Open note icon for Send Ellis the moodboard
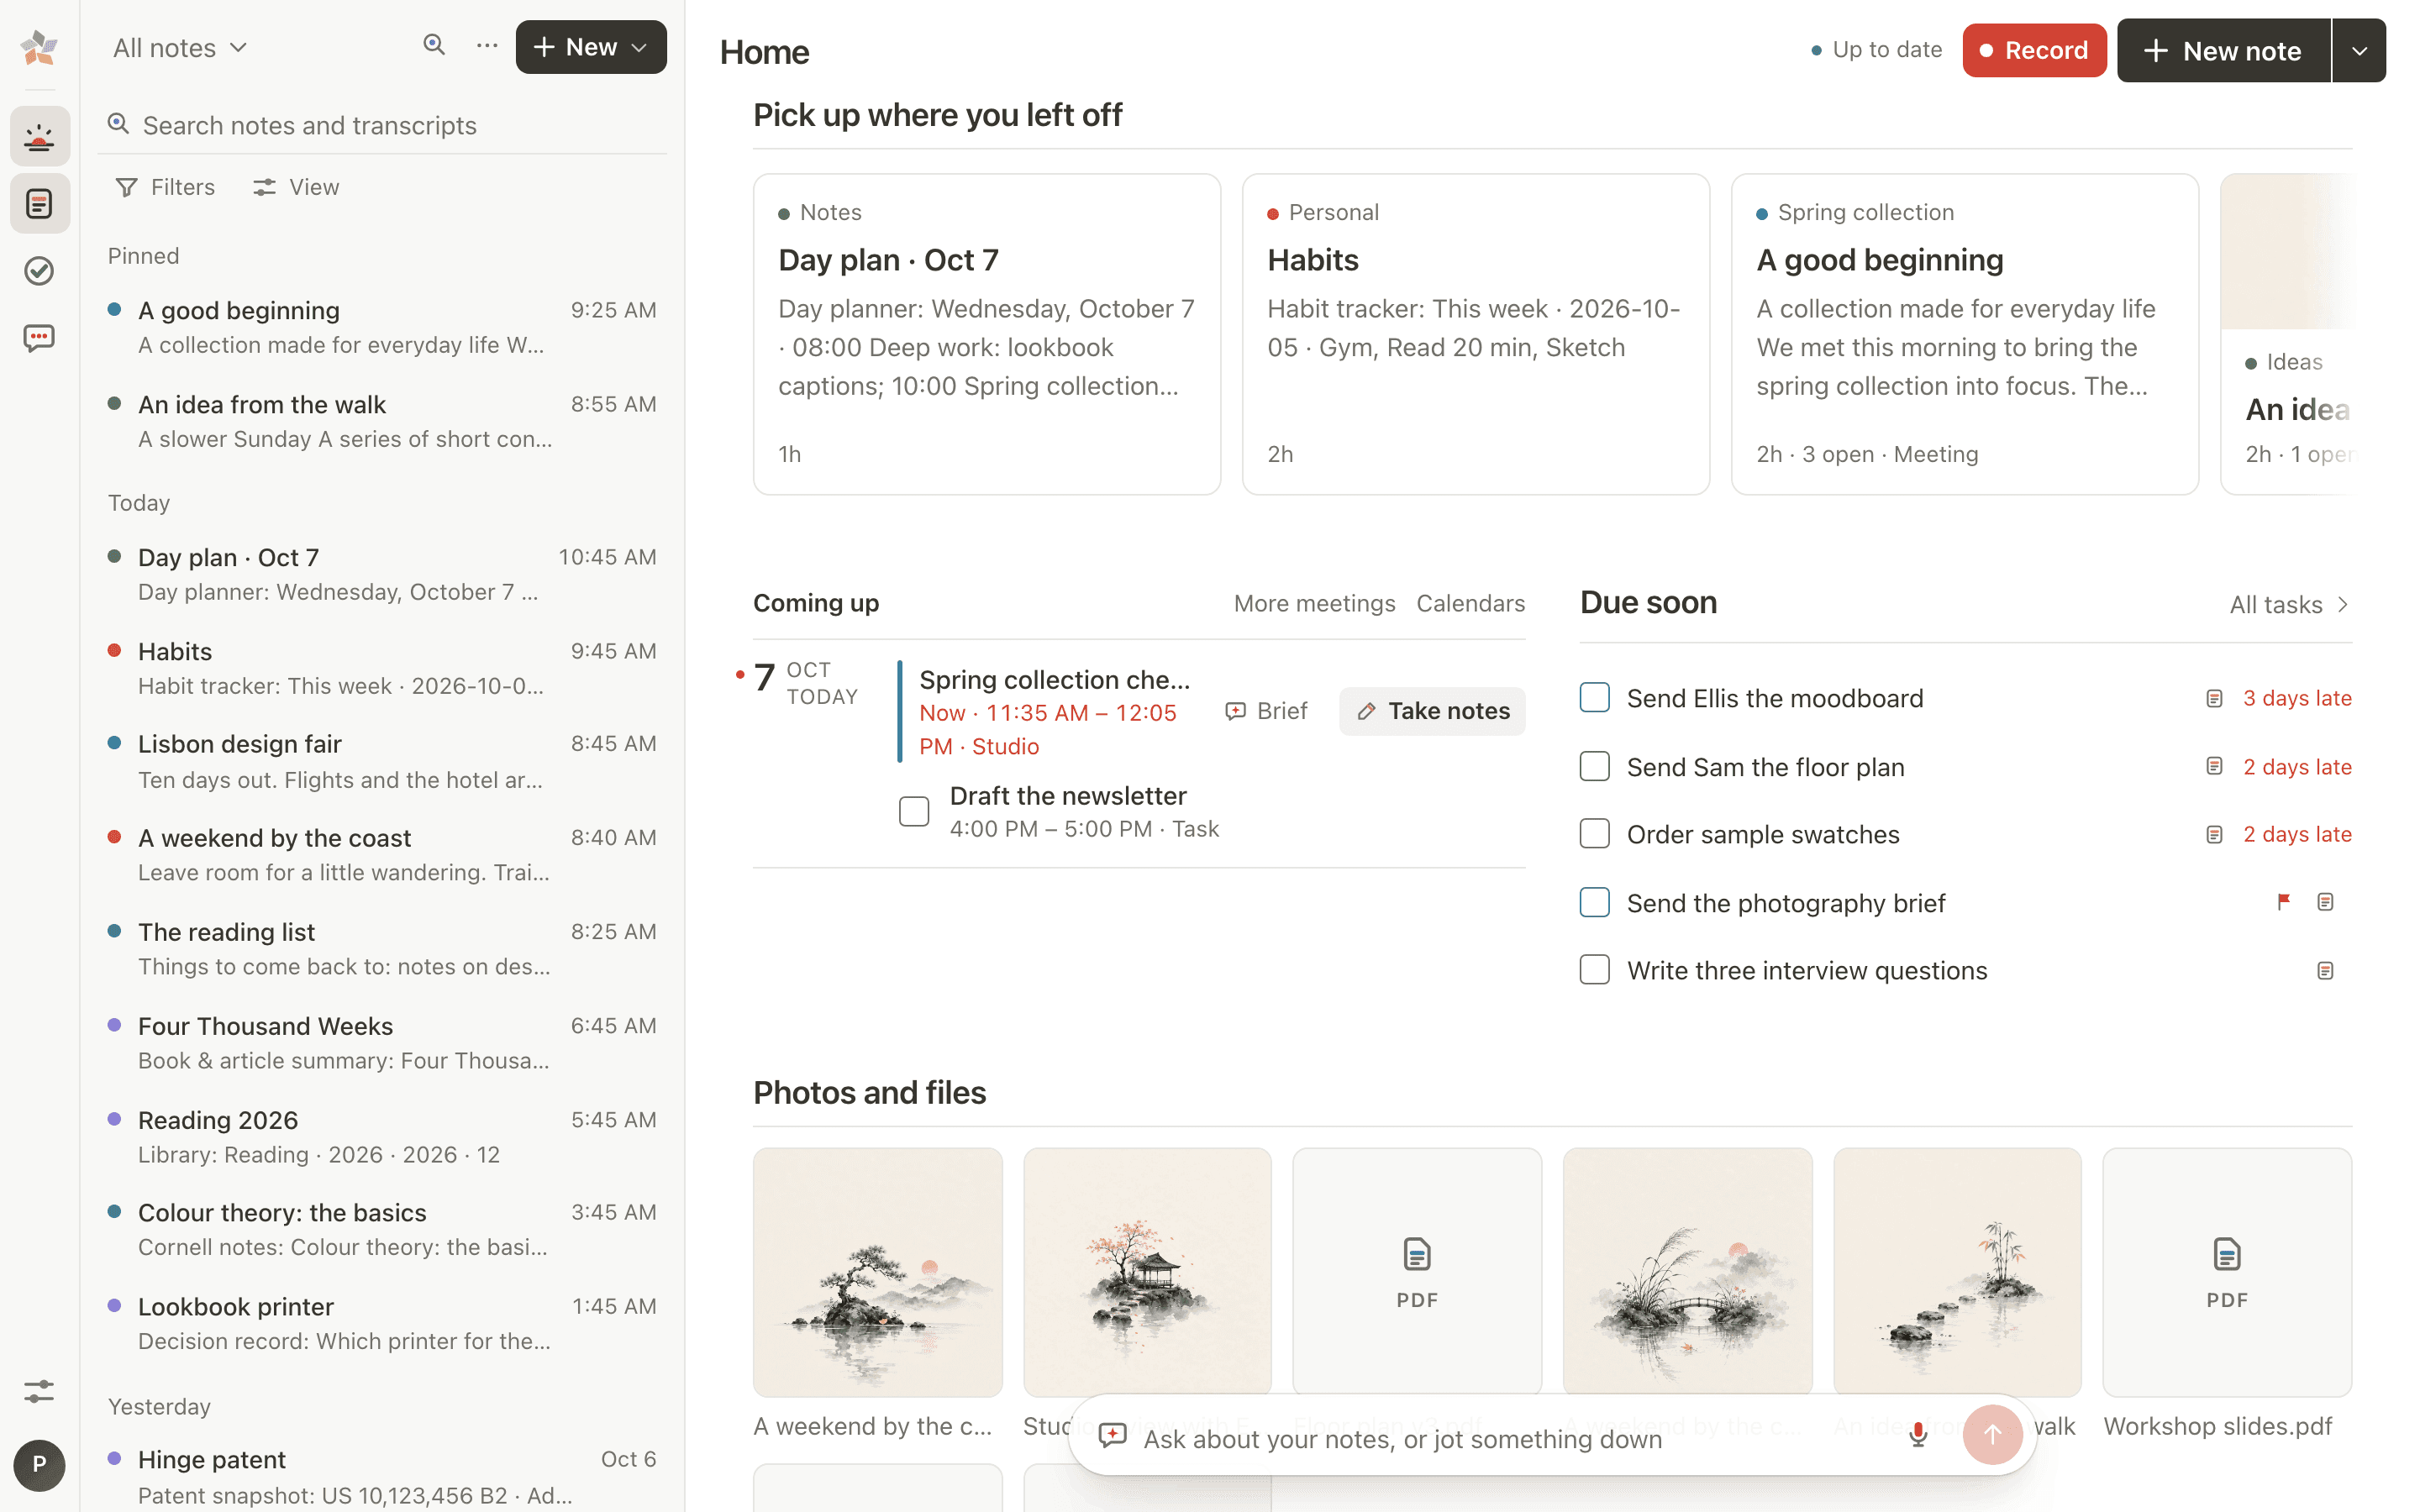The image size is (2420, 1512). point(2214,698)
